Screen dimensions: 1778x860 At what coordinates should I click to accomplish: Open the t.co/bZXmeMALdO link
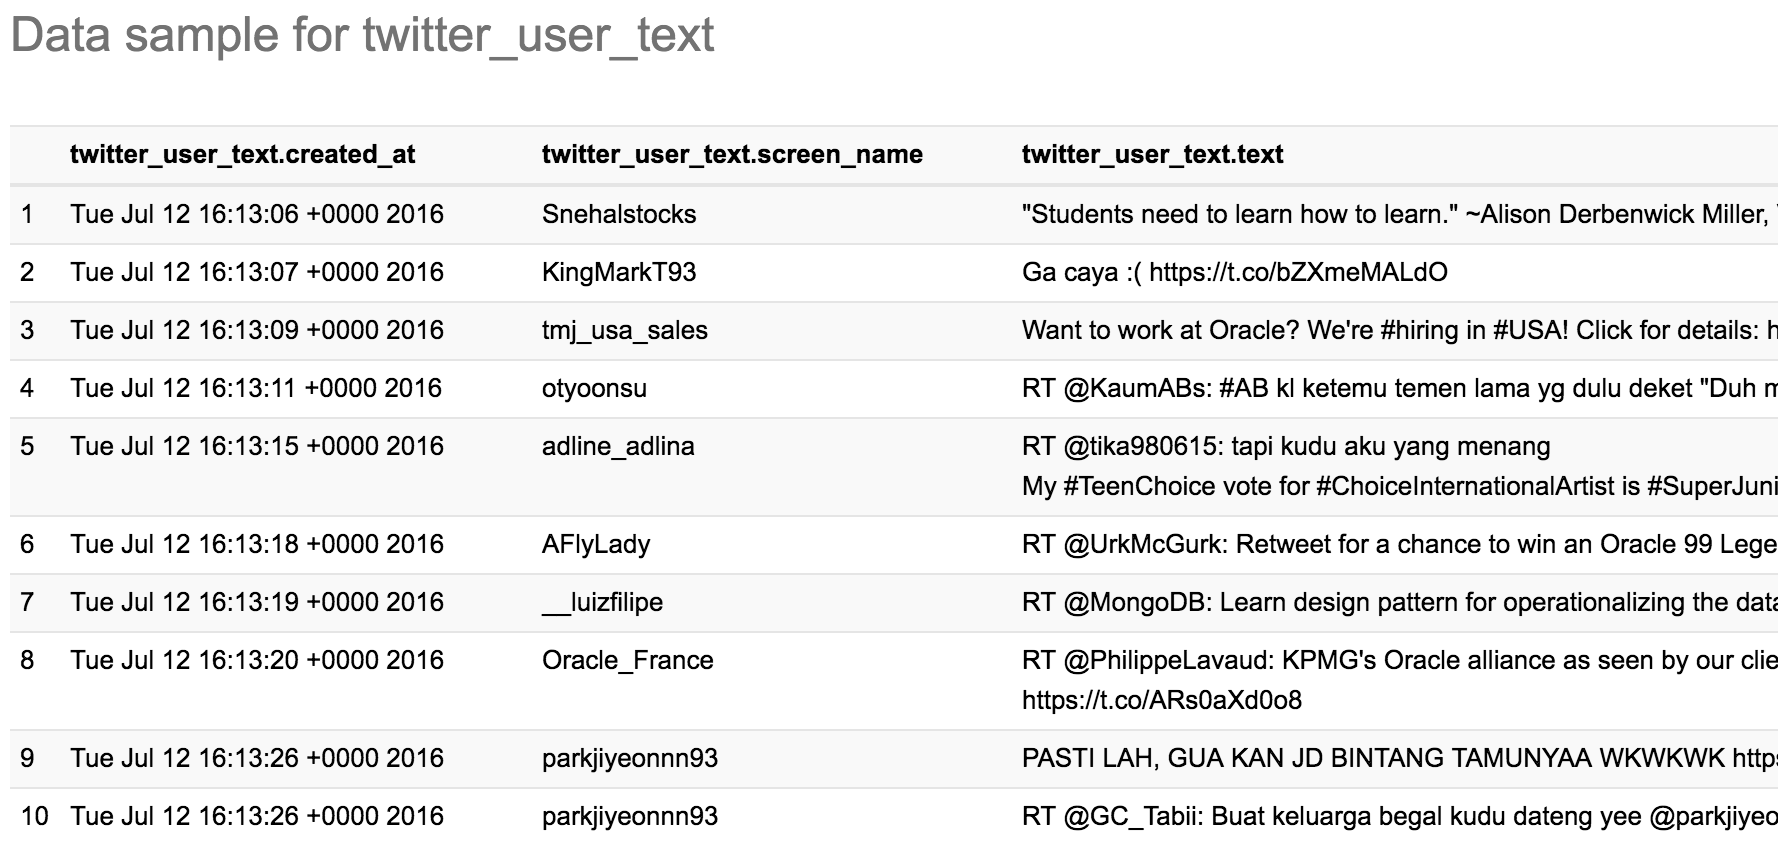coord(1298,272)
